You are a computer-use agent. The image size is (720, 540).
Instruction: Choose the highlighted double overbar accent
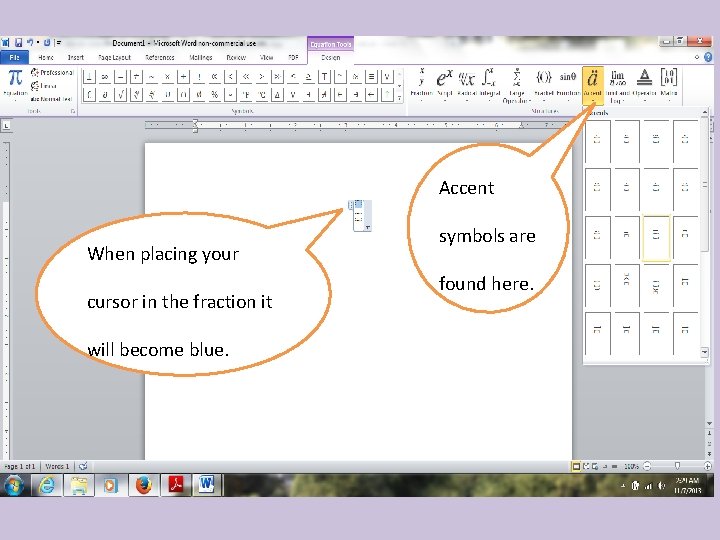point(656,238)
